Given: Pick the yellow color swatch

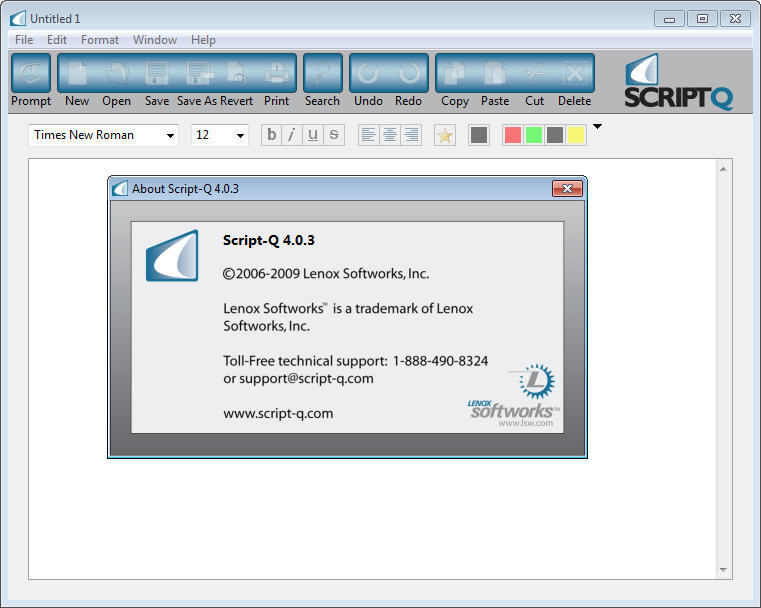Looking at the screenshot, I should [576, 135].
